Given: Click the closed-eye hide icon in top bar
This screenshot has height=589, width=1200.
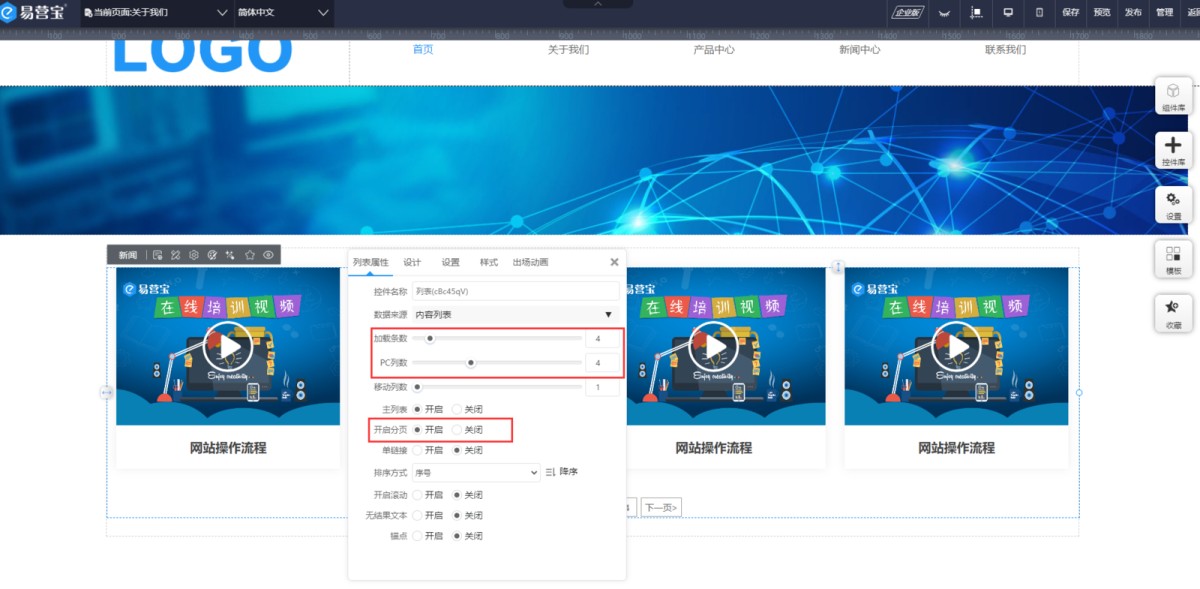Looking at the screenshot, I should (x=945, y=13).
